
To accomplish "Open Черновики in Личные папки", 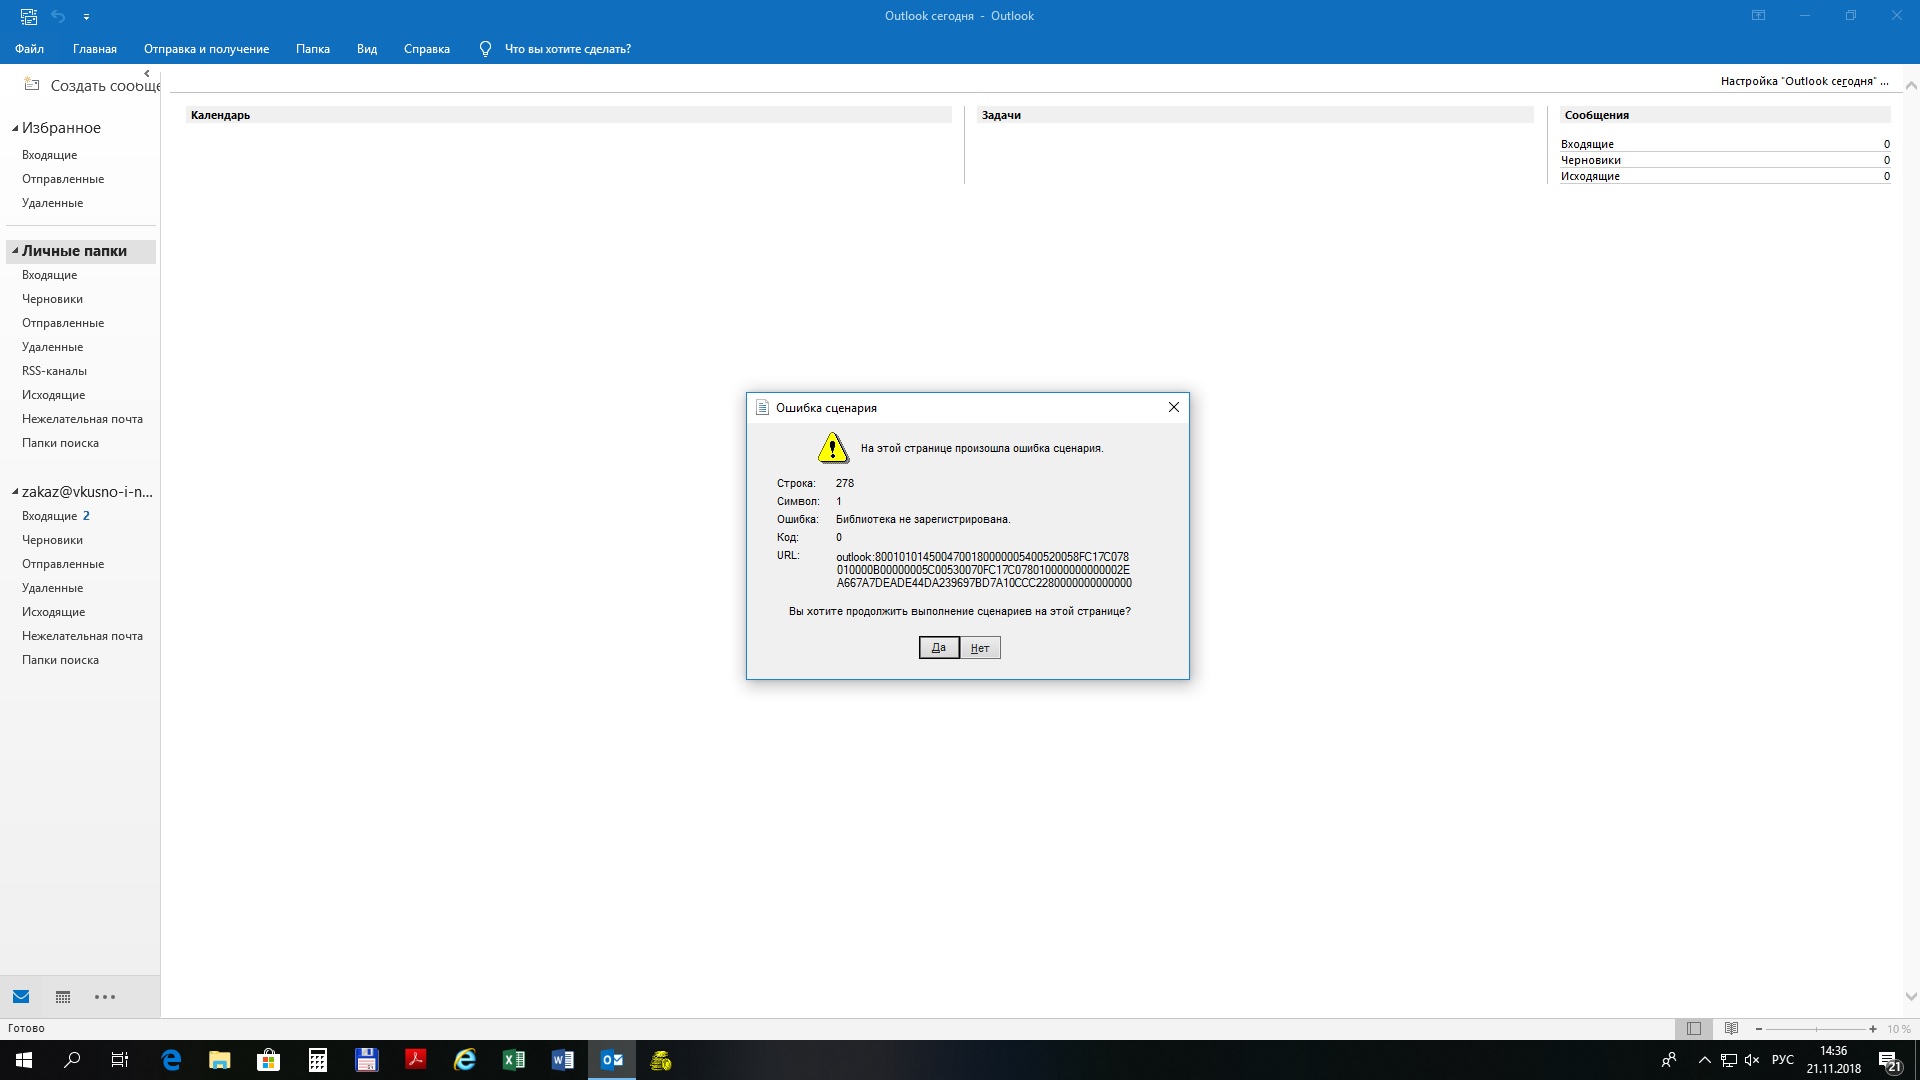I will point(53,299).
